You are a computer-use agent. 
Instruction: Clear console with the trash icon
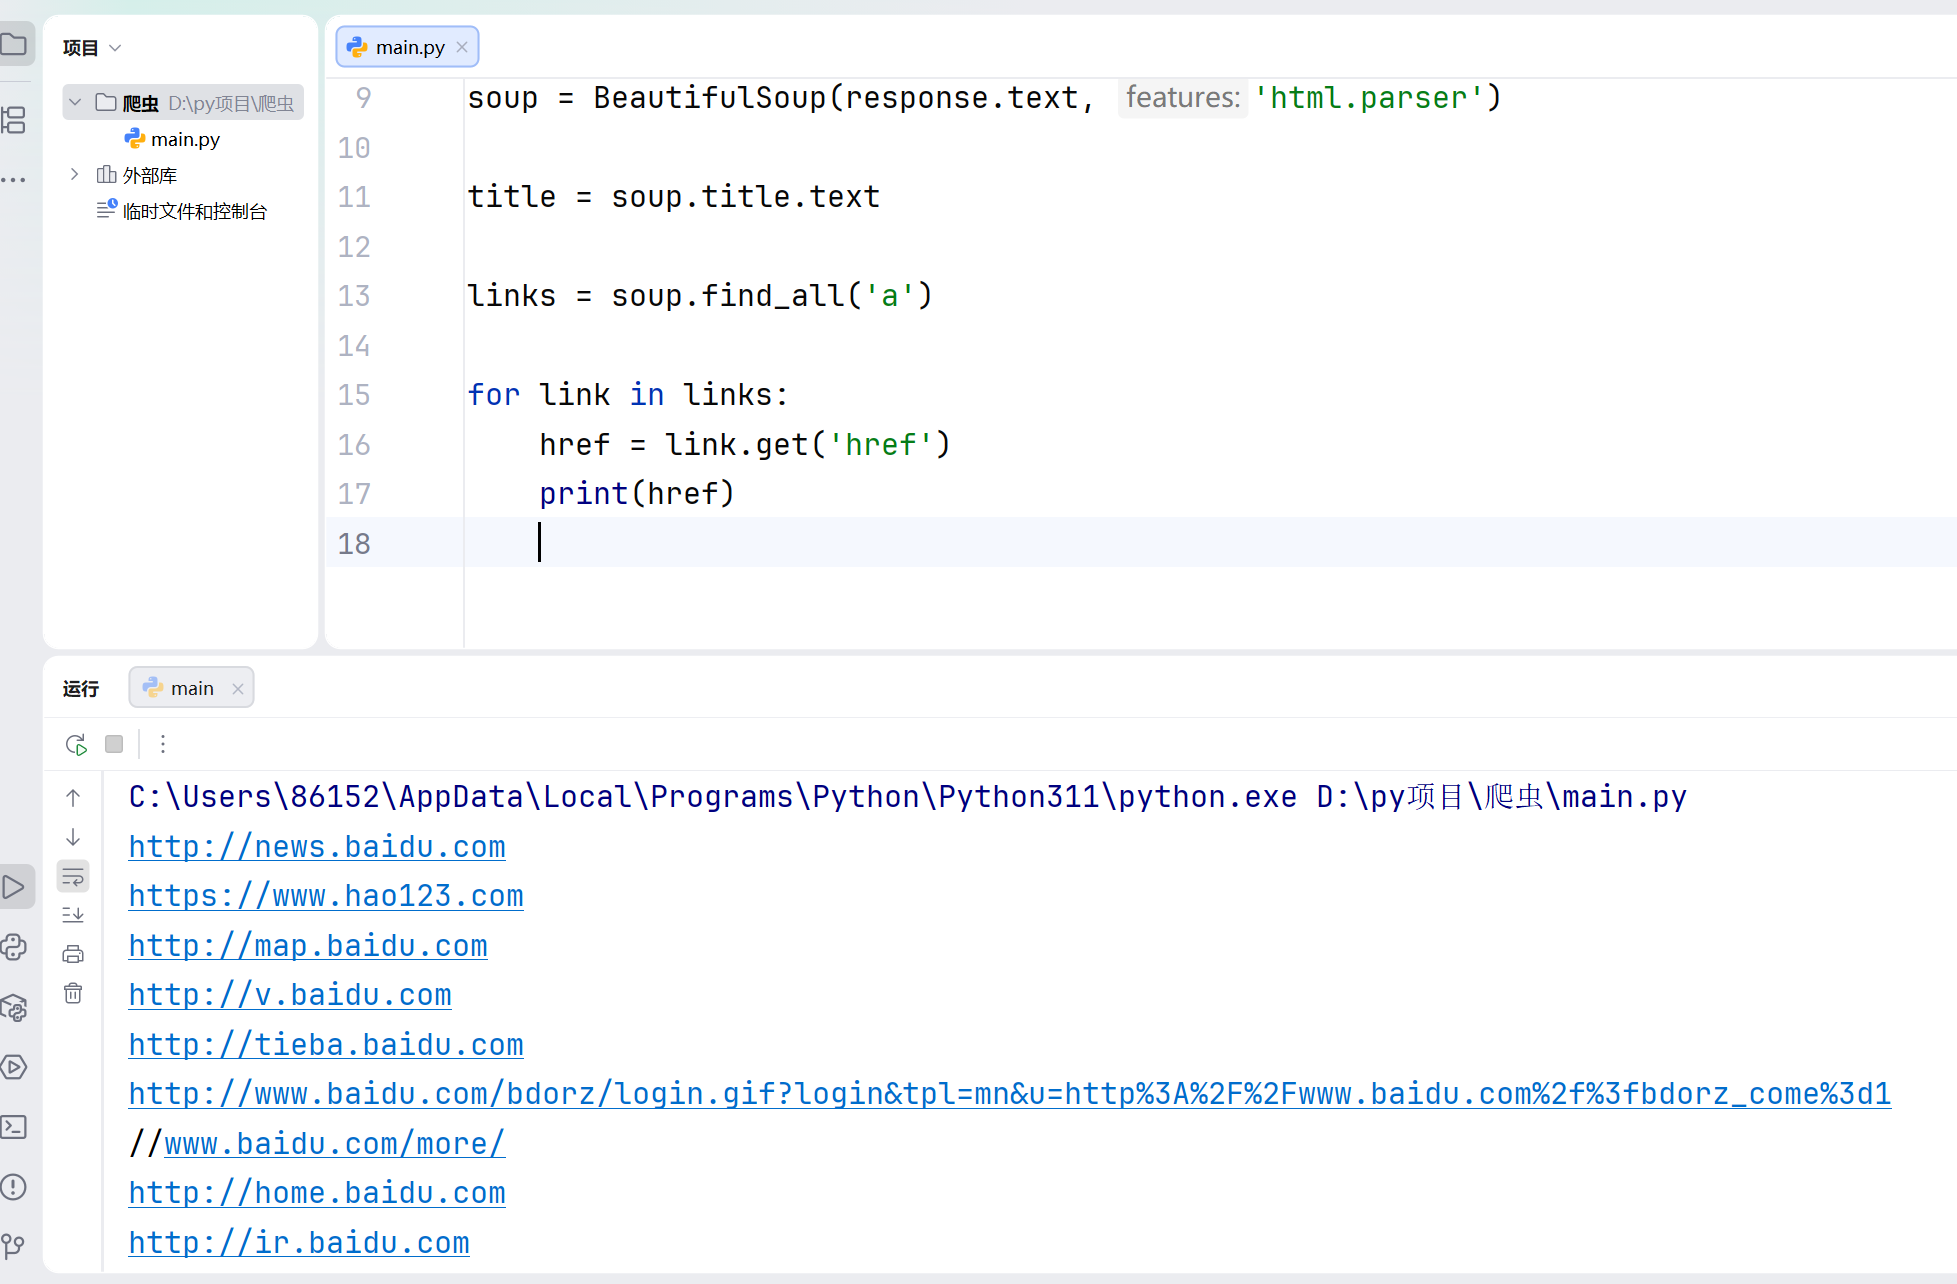pyautogui.click(x=73, y=993)
